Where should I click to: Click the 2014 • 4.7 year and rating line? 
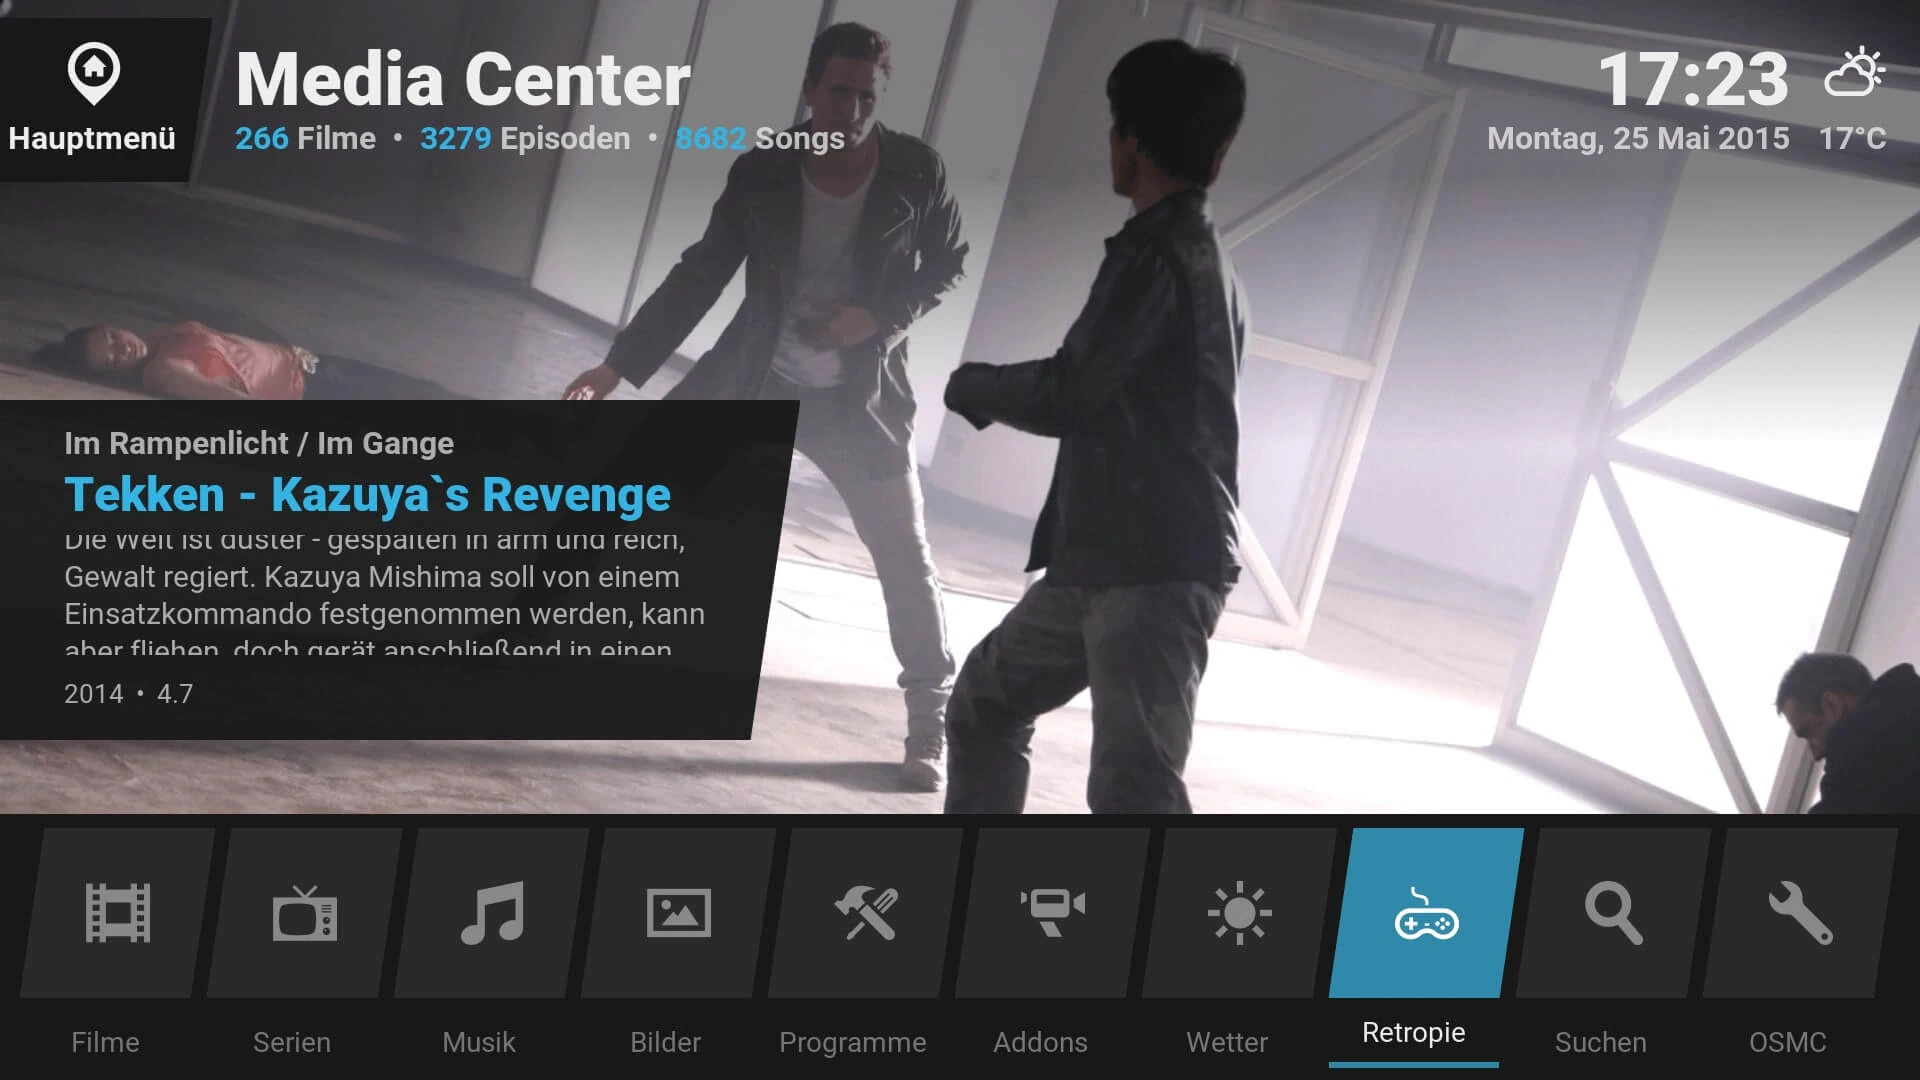coord(129,694)
